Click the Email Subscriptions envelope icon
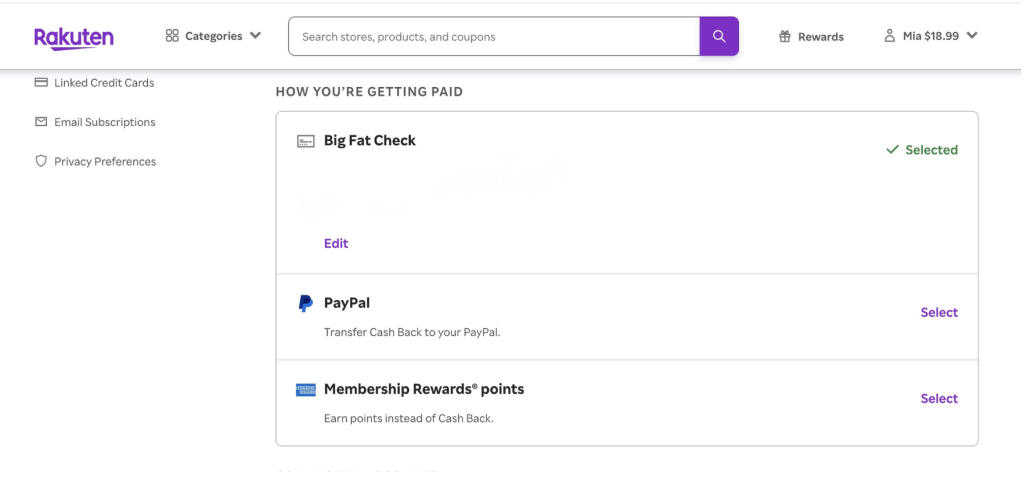The image size is (1024, 477). click(x=41, y=122)
